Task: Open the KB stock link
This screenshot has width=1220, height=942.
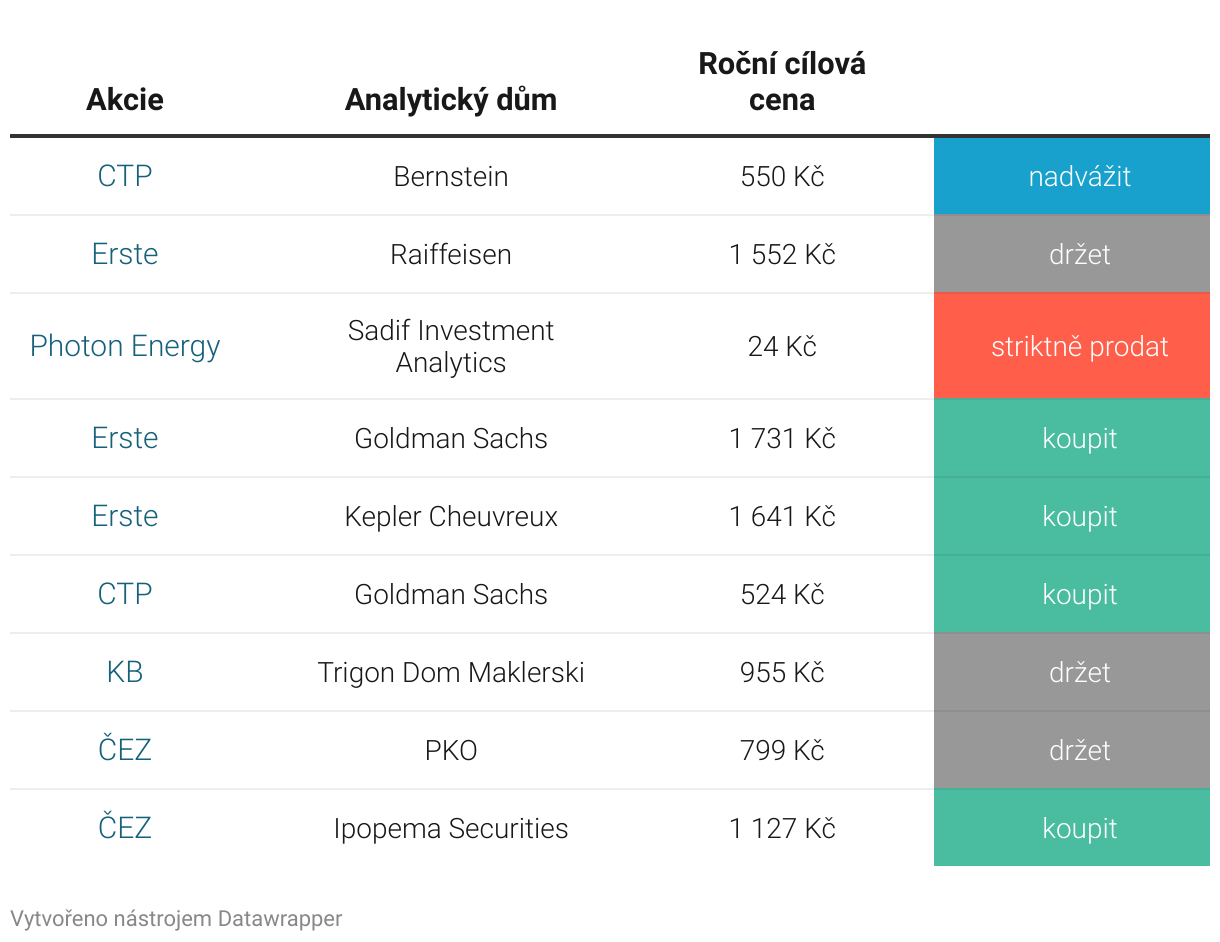Action: tap(125, 672)
